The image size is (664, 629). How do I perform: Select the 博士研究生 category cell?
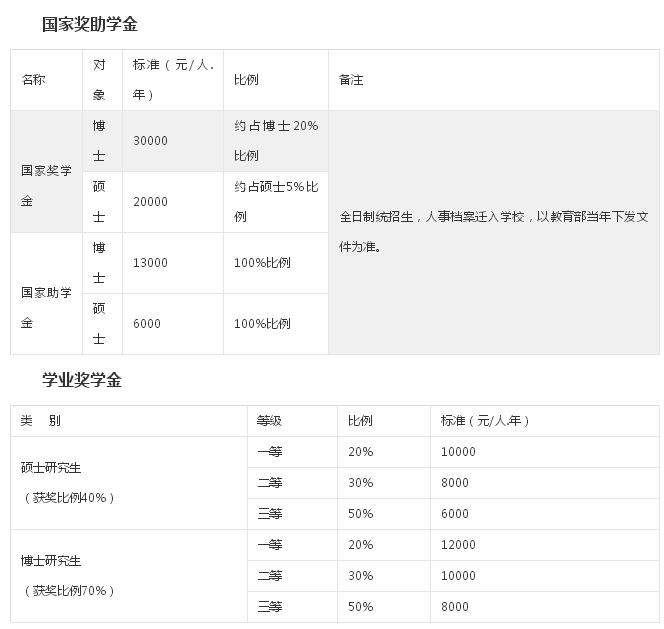pos(51,561)
